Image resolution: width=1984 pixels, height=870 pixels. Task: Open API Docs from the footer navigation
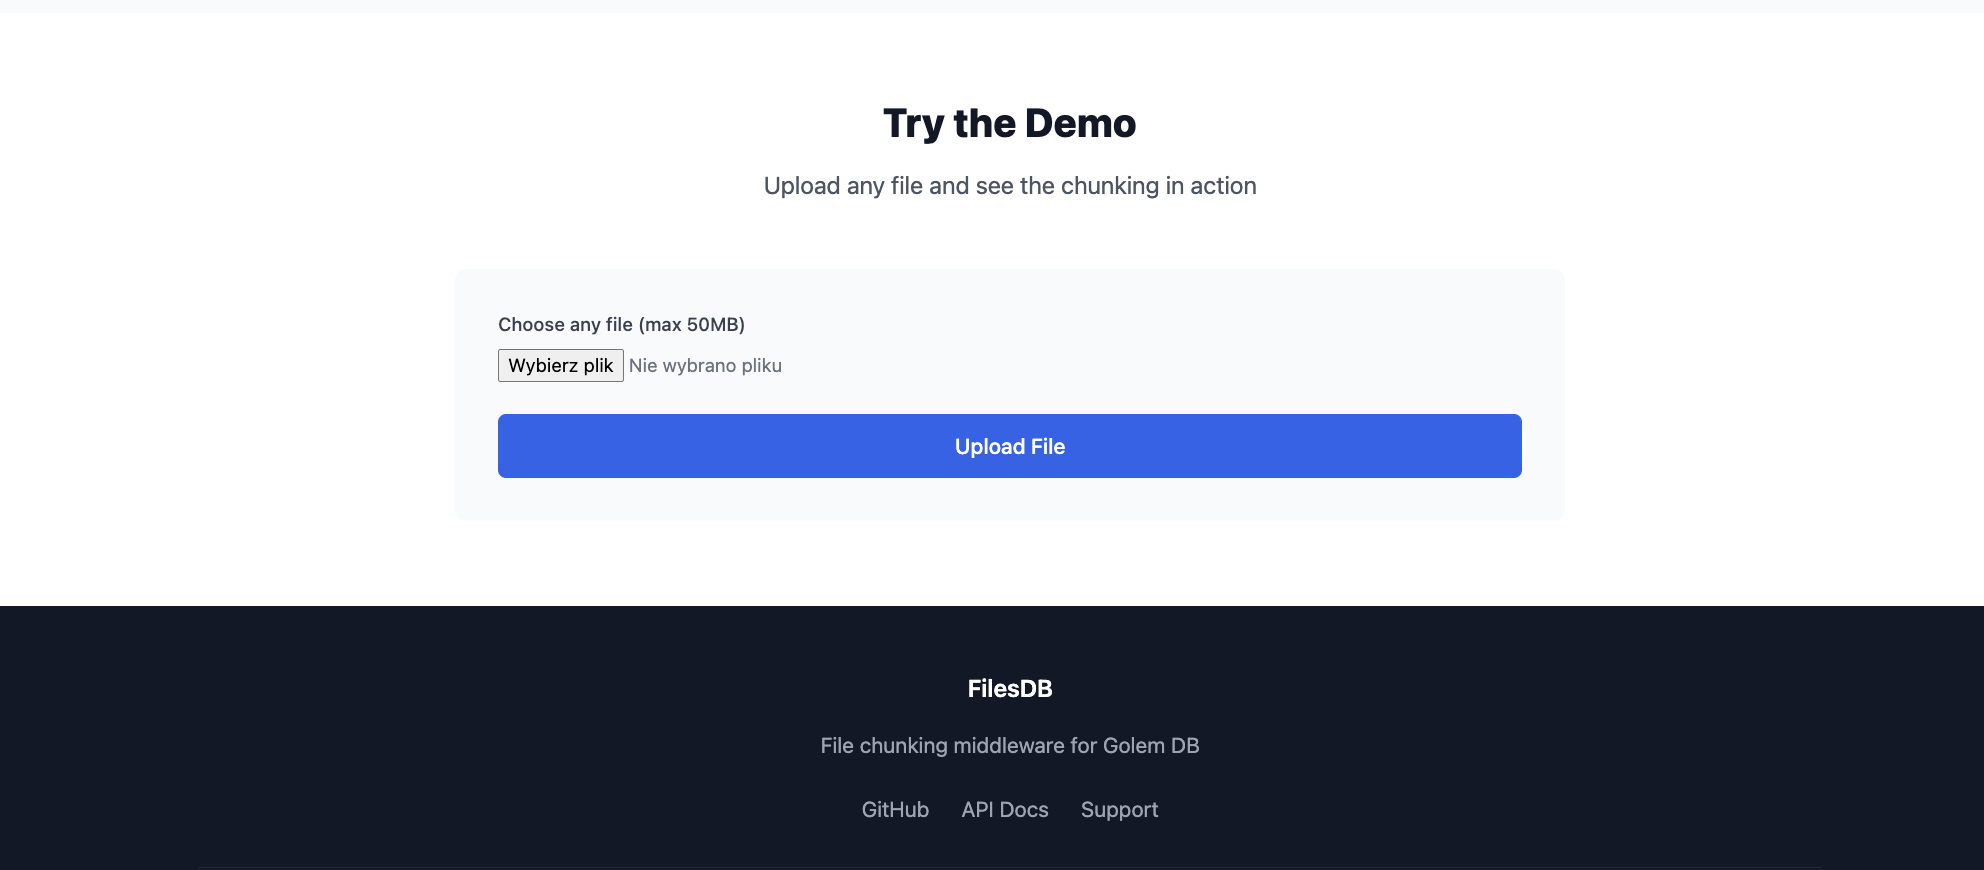1004,809
